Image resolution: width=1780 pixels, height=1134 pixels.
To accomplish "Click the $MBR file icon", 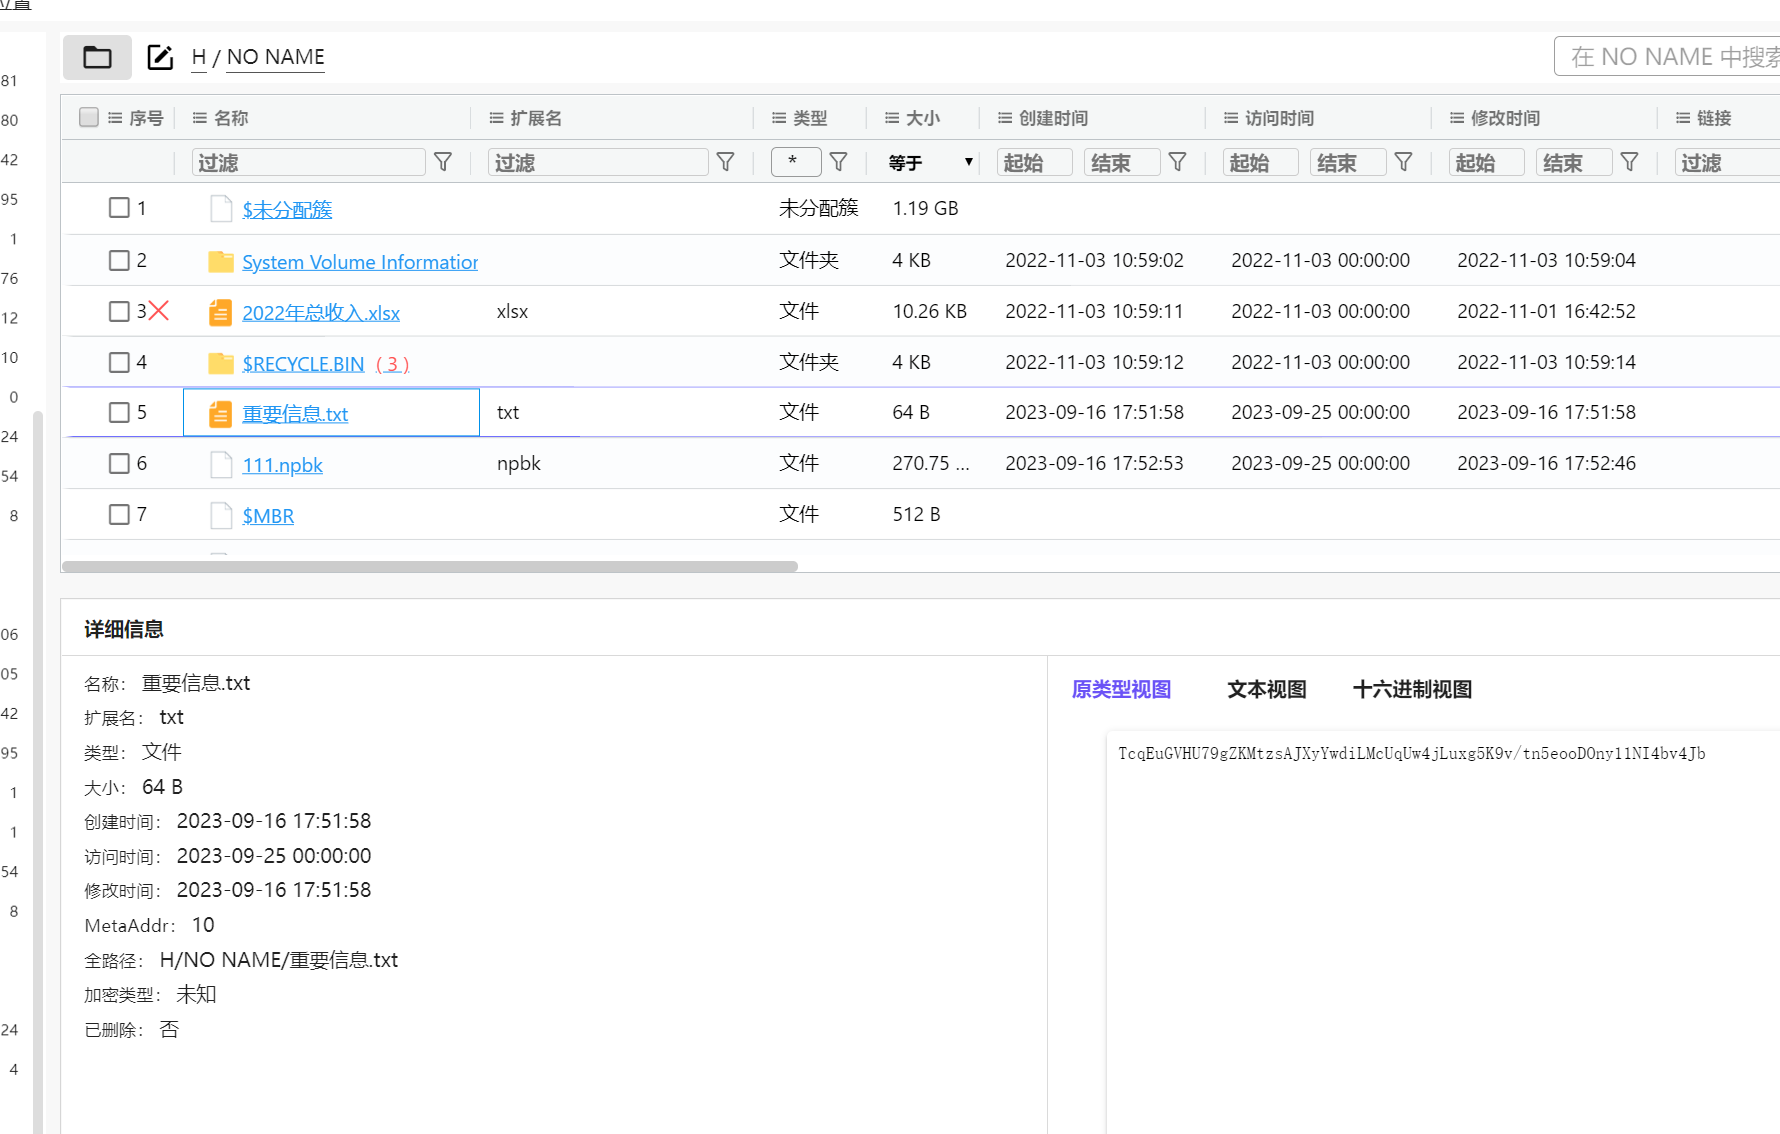I will pos(221,516).
